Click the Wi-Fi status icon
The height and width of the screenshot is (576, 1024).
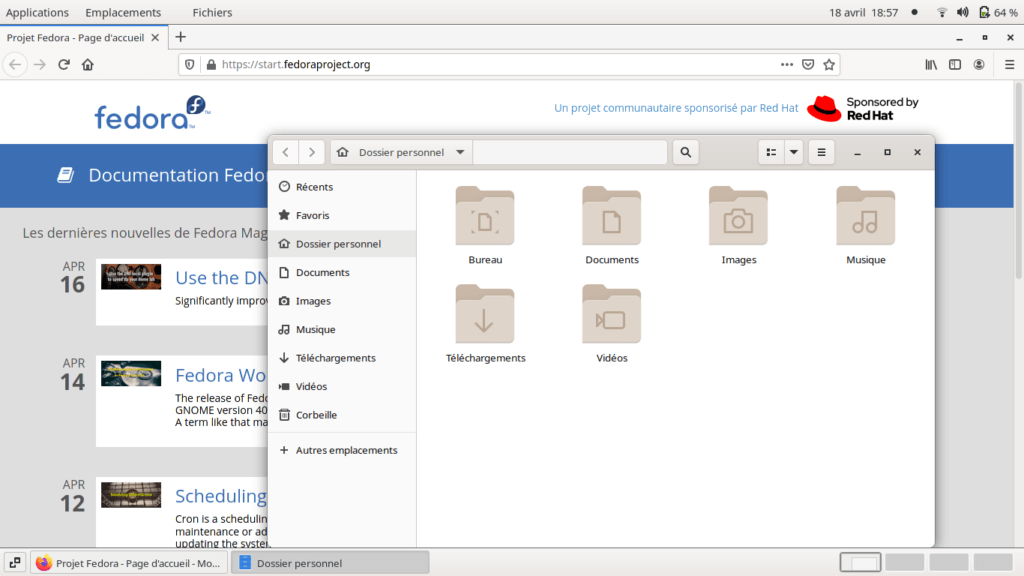(x=942, y=12)
